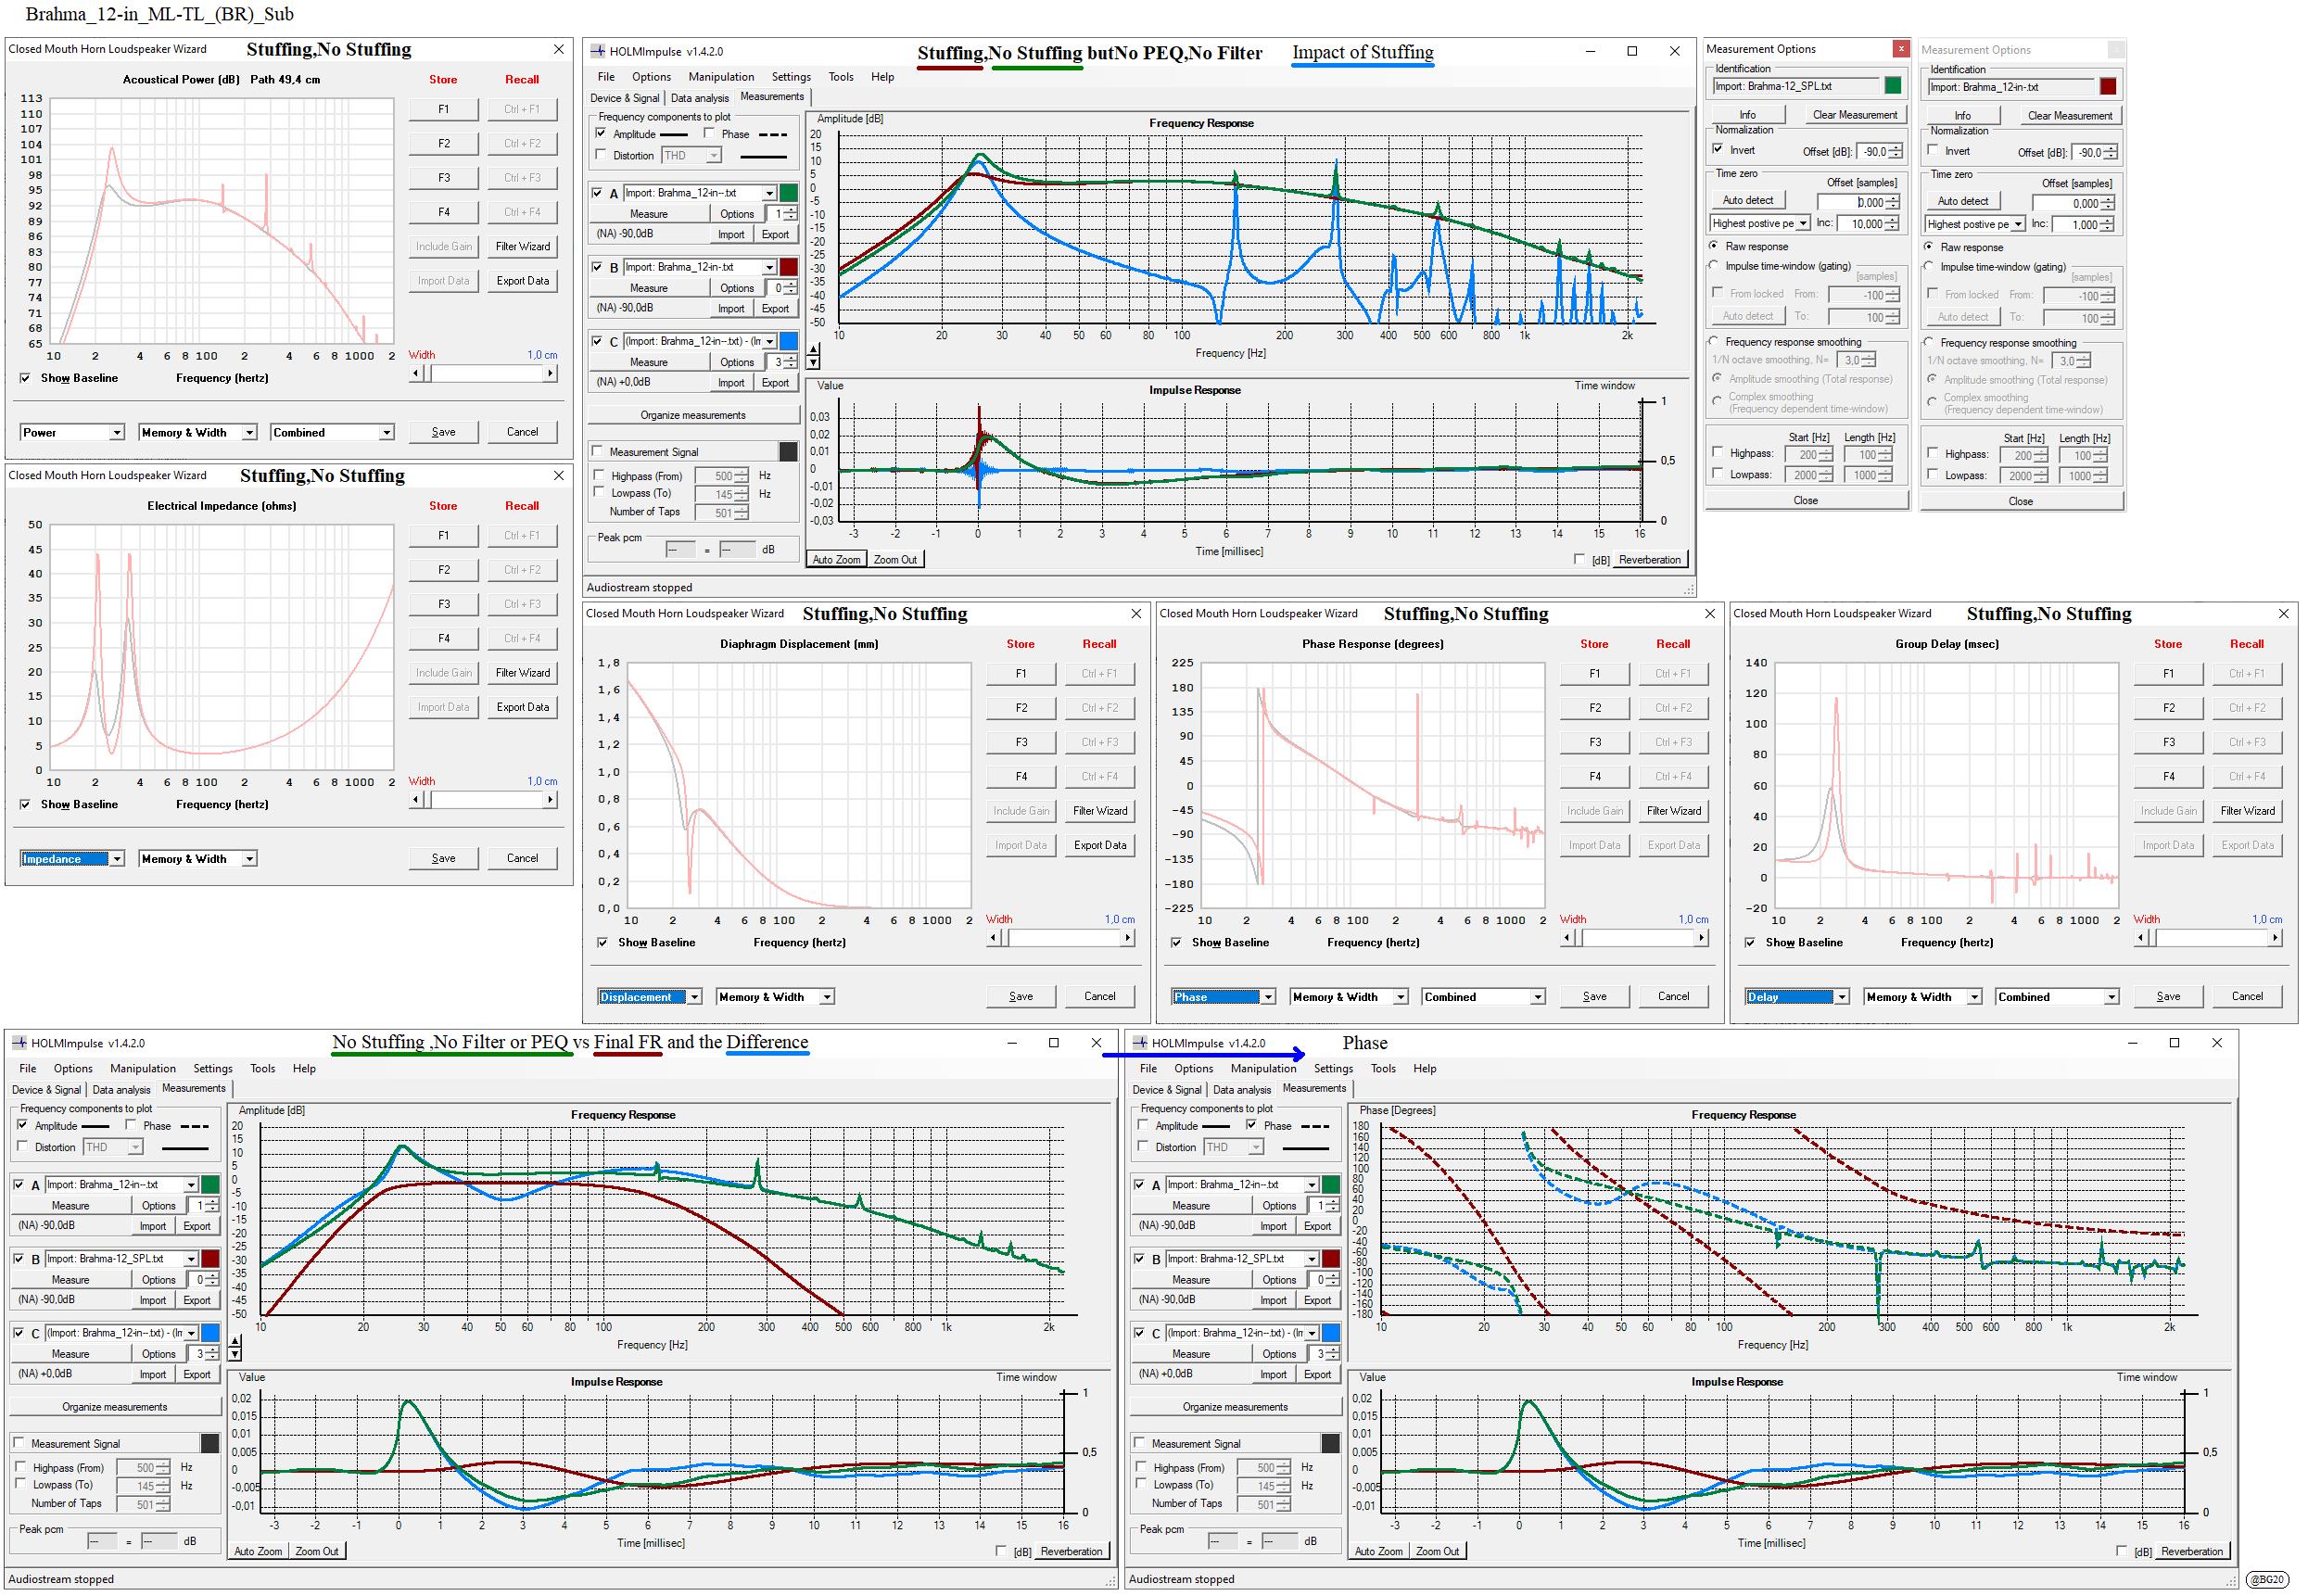Toggle the Measurement Signal checkbox in upper HOLMImpulse
Viewport: 2308px width, 1596px height.
[598, 452]
